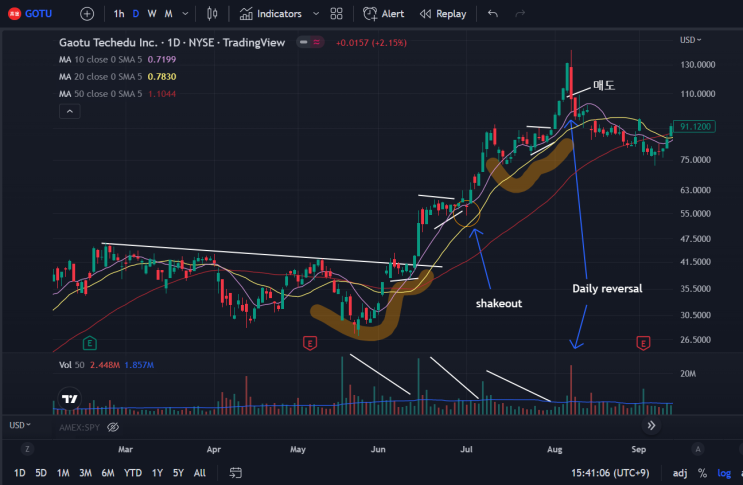Set the range to 3M
This screenshot has height=485, width=743.
coord(85,473)
